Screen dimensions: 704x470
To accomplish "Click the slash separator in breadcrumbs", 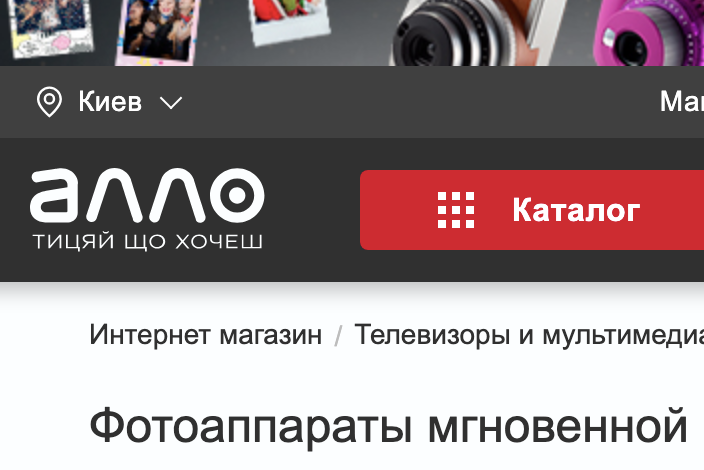I will [x=338, y=336].
